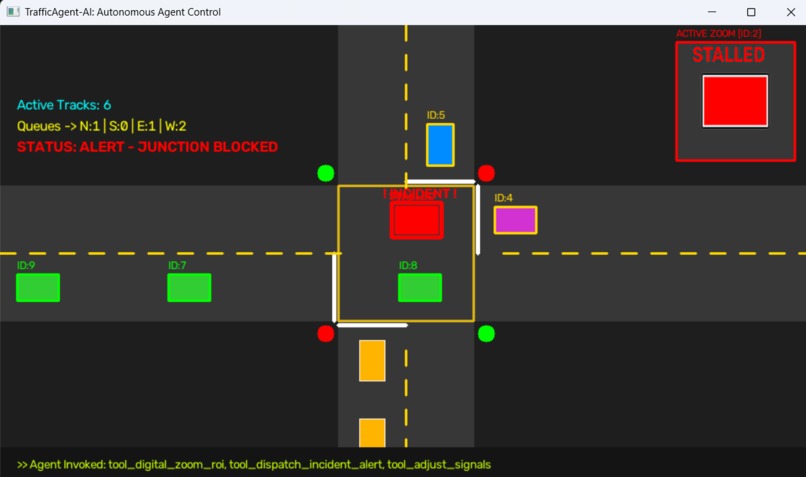Click the green signal light at southeast corner
806x477 pixels.
(x=486, y=334)
